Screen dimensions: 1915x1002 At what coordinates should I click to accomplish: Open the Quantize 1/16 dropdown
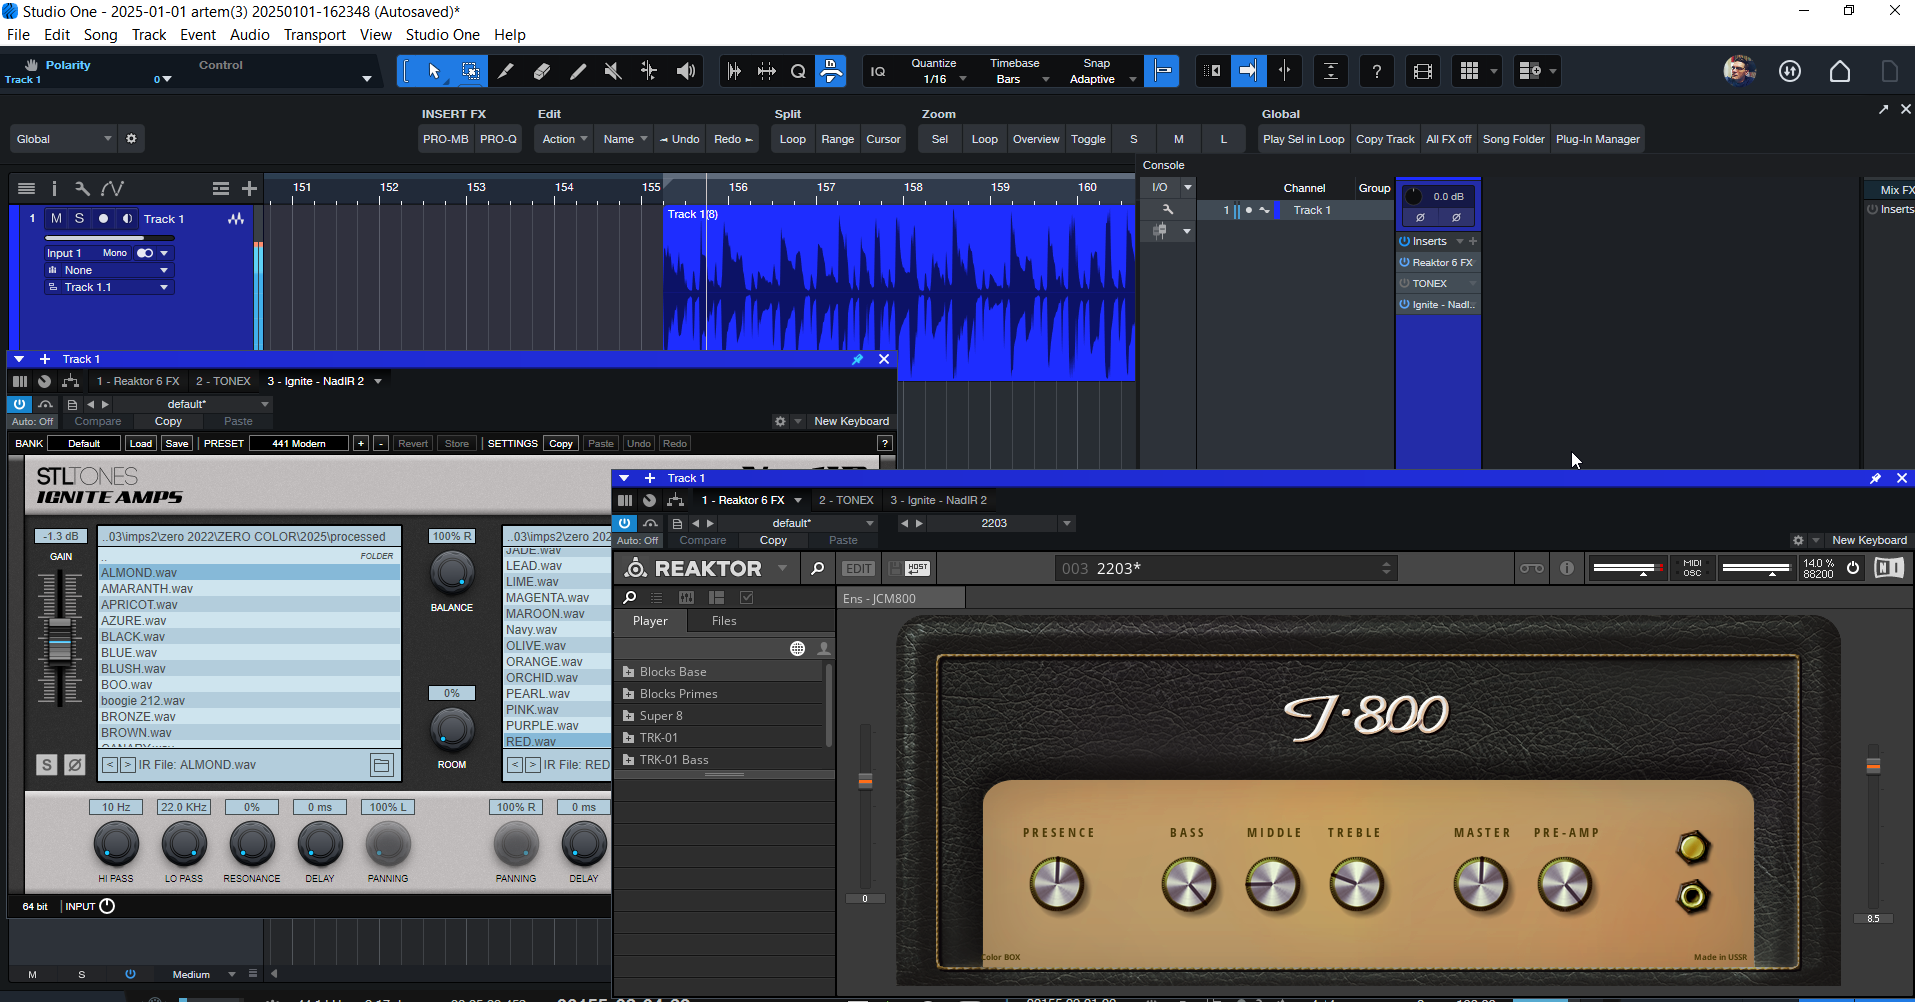(940, 79)
